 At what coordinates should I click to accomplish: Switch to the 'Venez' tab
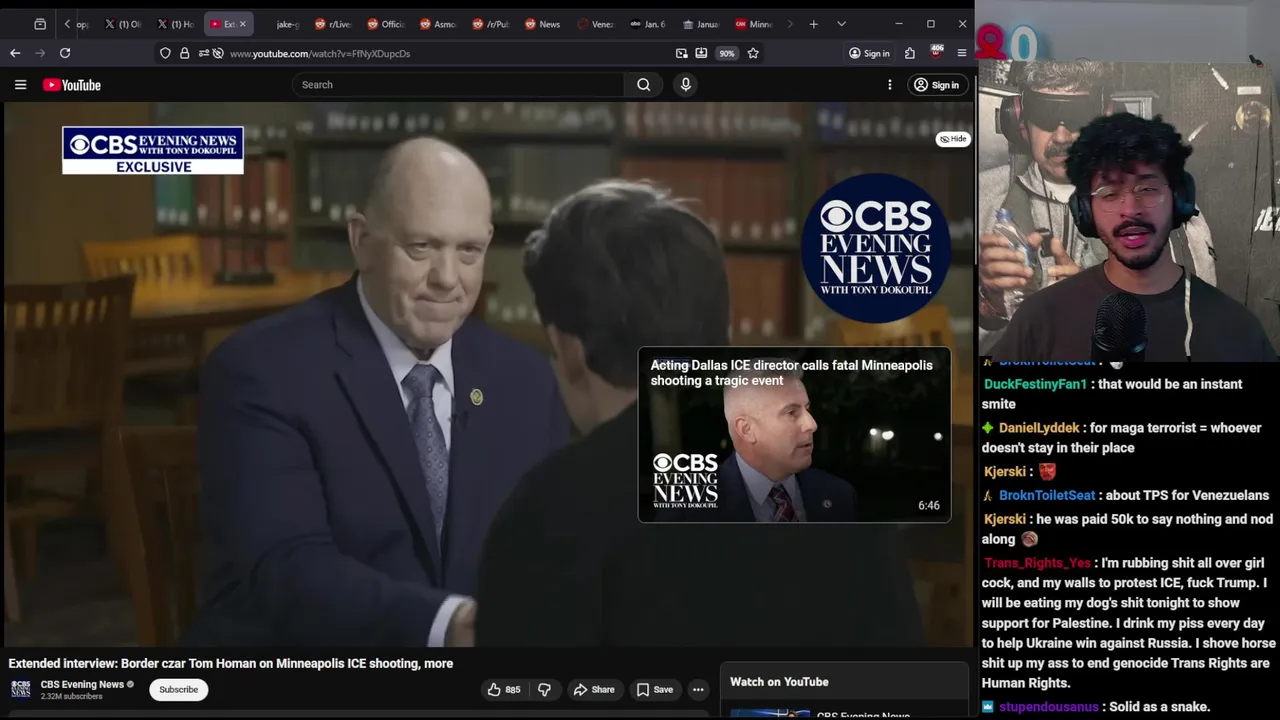pyautogui.click(x=595, y=24)
